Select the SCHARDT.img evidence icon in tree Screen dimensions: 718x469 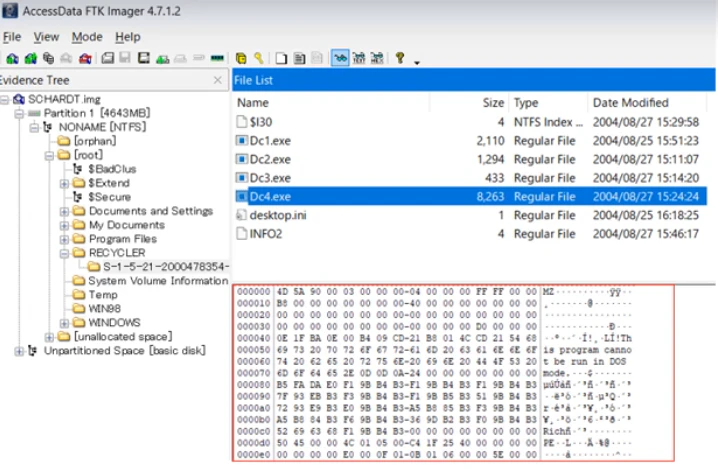[19, 99]
